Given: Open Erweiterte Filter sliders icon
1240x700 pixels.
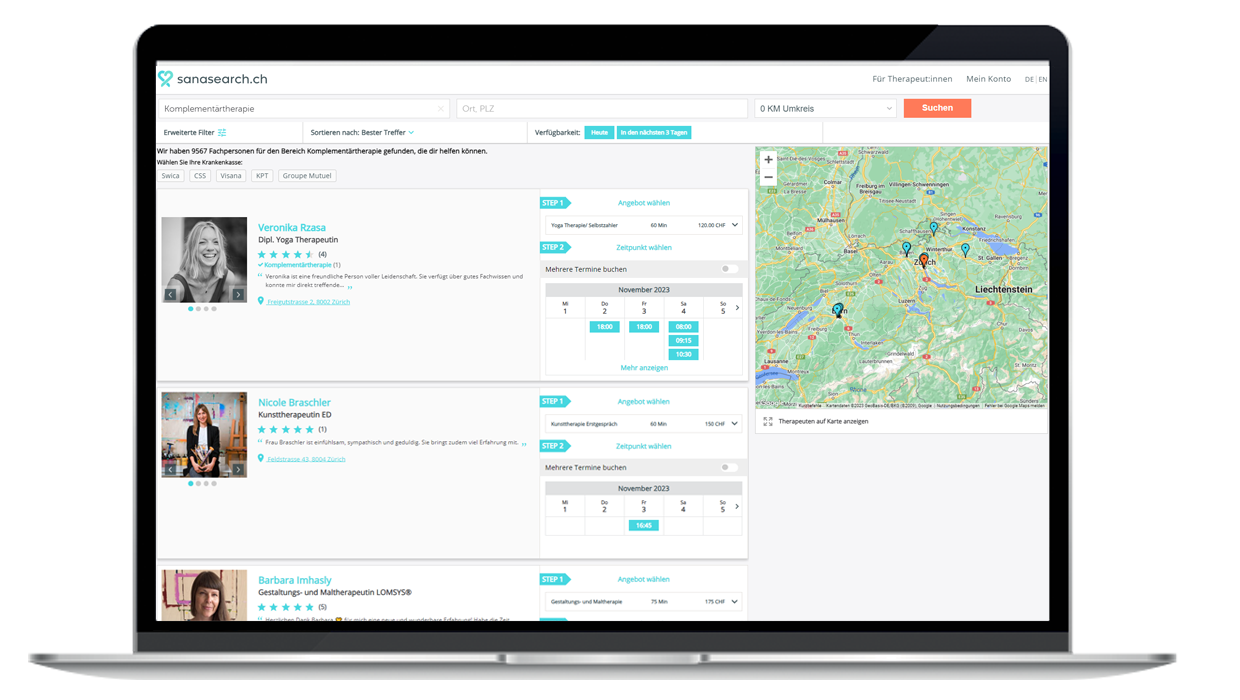Looking at the screenshot, I should click(222, 132).
